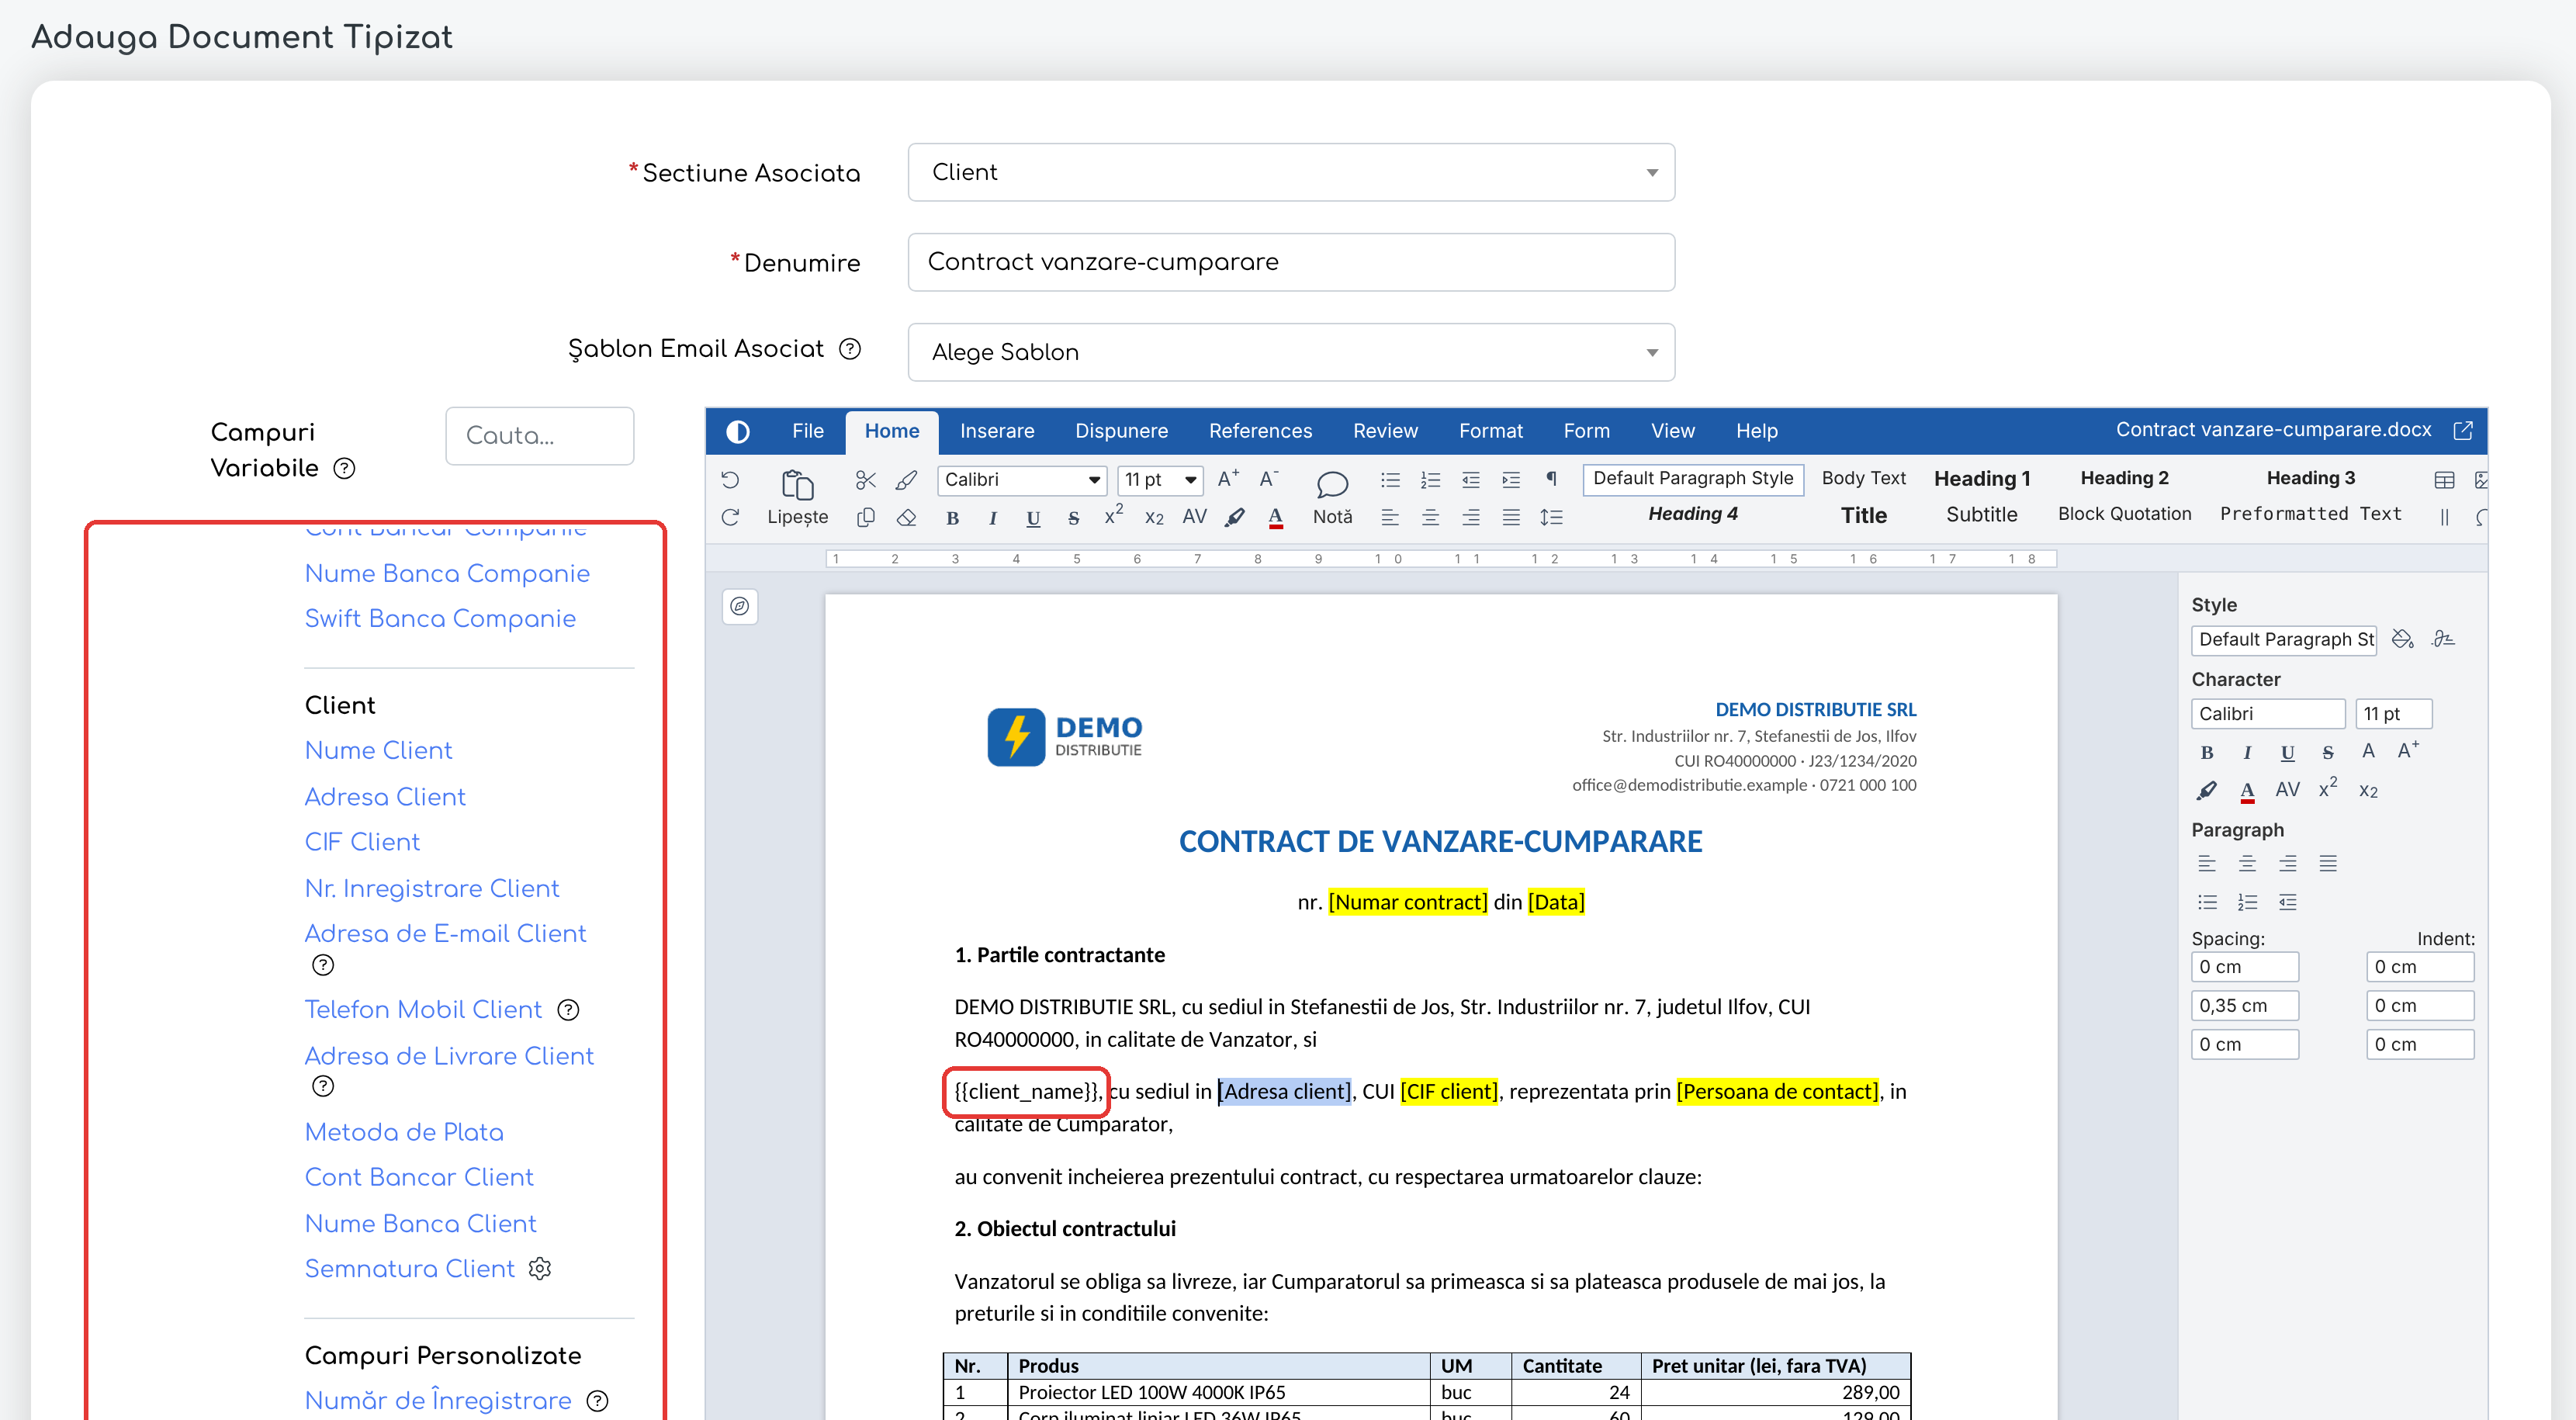Insert the Nume Client variable field
Screen dimensions: 2576x1420
(378, 751)
